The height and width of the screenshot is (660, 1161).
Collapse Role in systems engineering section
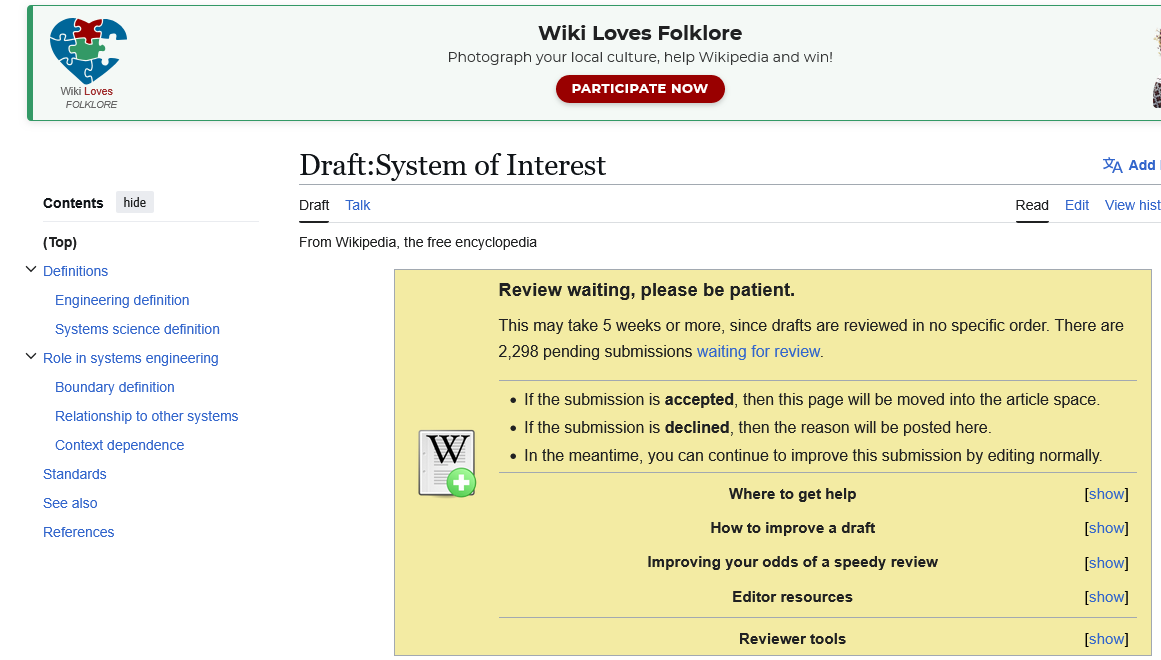click(31, 357)
